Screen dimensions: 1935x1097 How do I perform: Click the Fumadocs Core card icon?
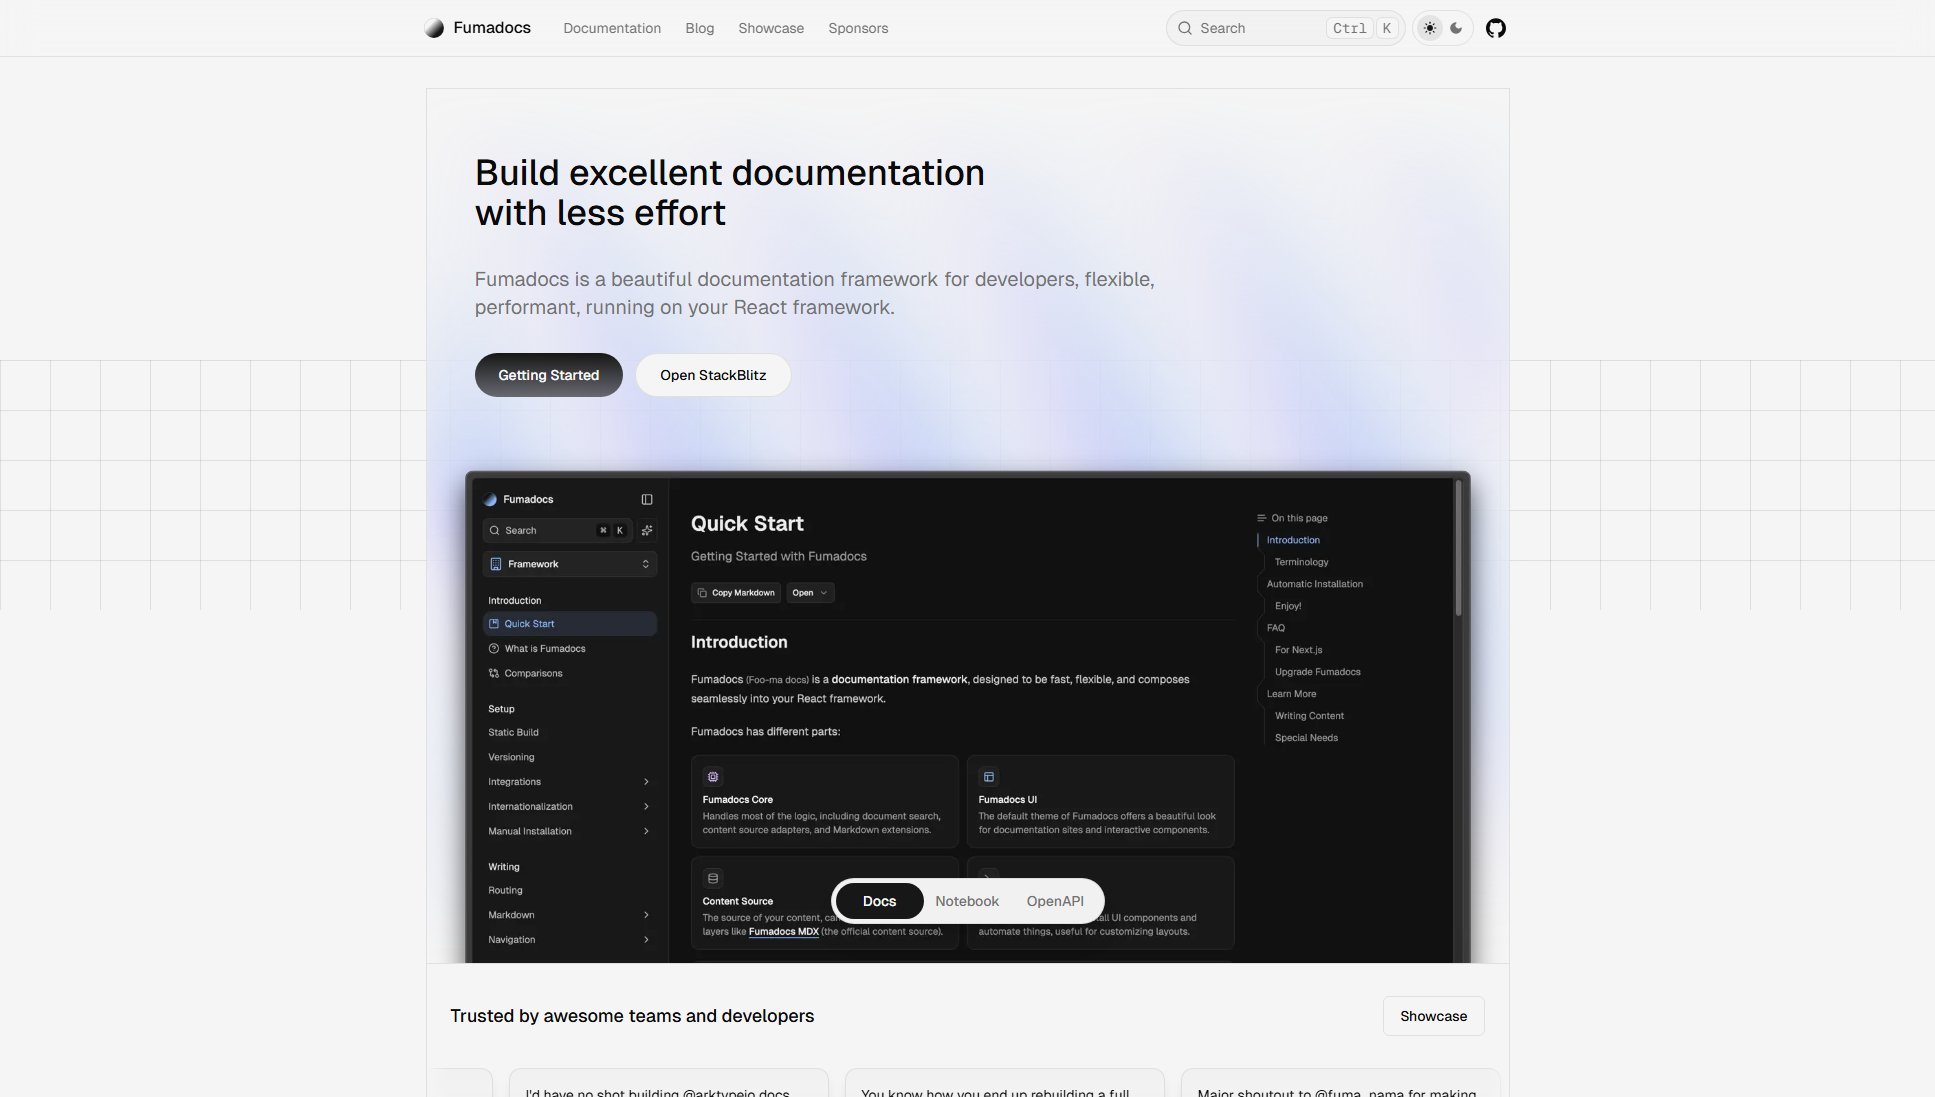713,777
